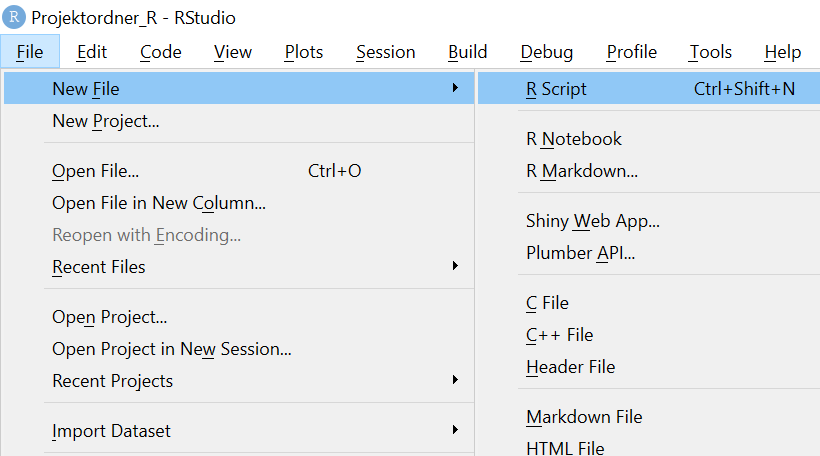Open the View menu
This screenshot has width=820, height=456.
(x=233, y=52)
